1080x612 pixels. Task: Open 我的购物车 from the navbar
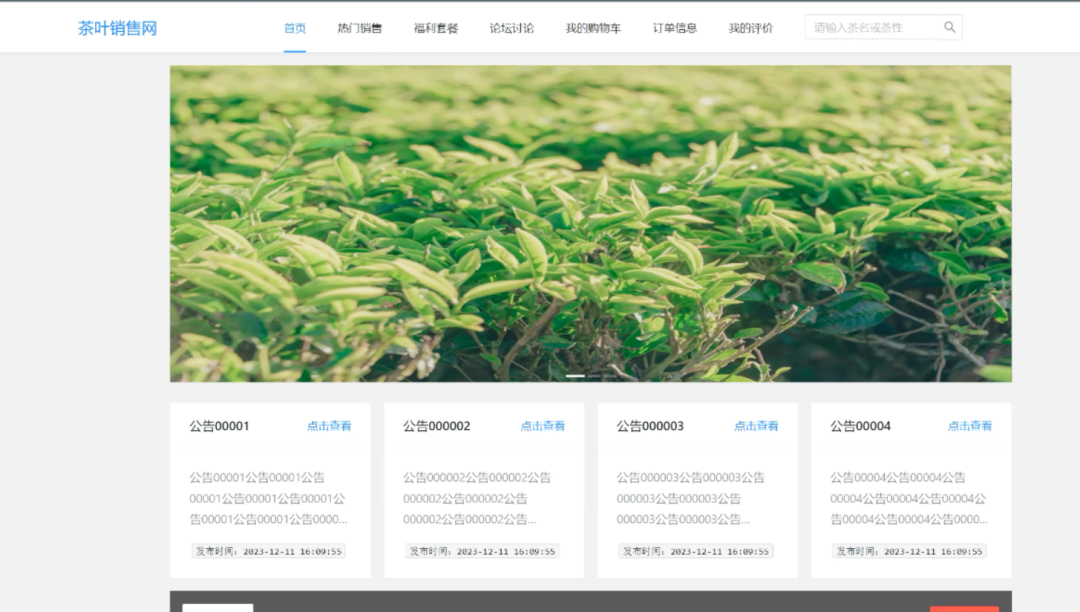pyautogui.click(x=593, y=27)
